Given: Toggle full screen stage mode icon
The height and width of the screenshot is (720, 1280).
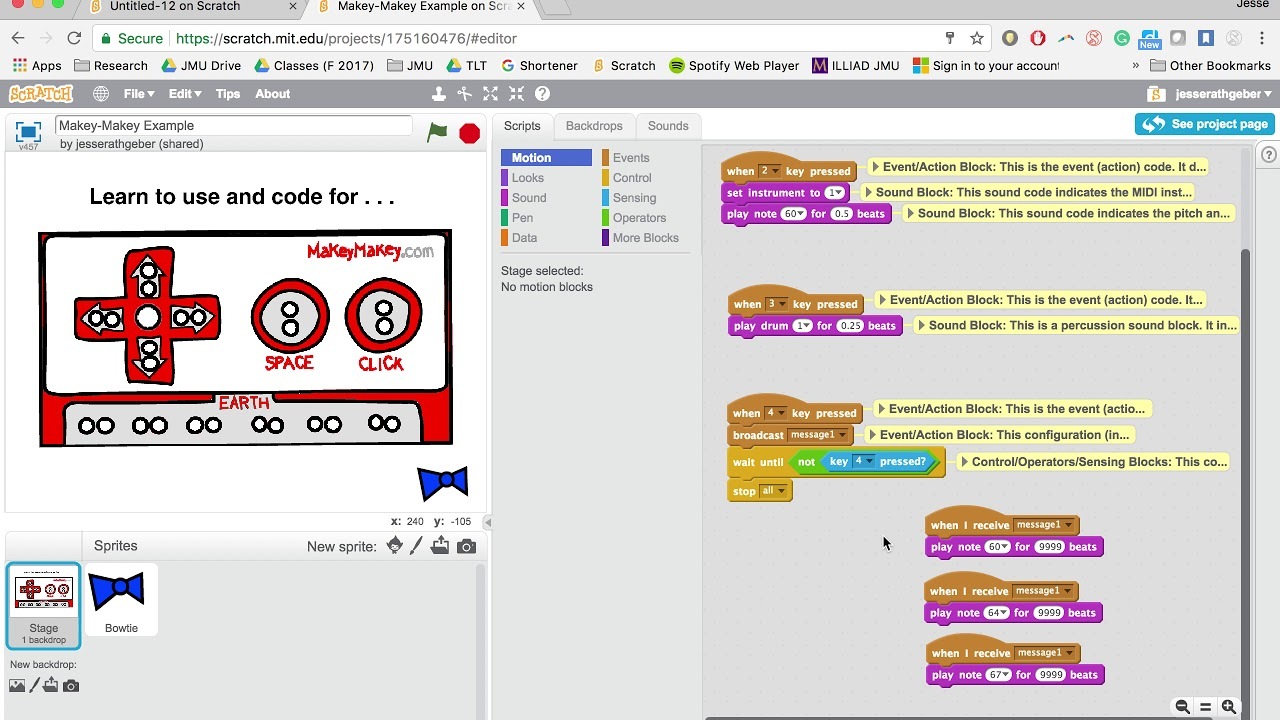Looking at the screenshot, I should pyautogui.click(x=28, y=132).
